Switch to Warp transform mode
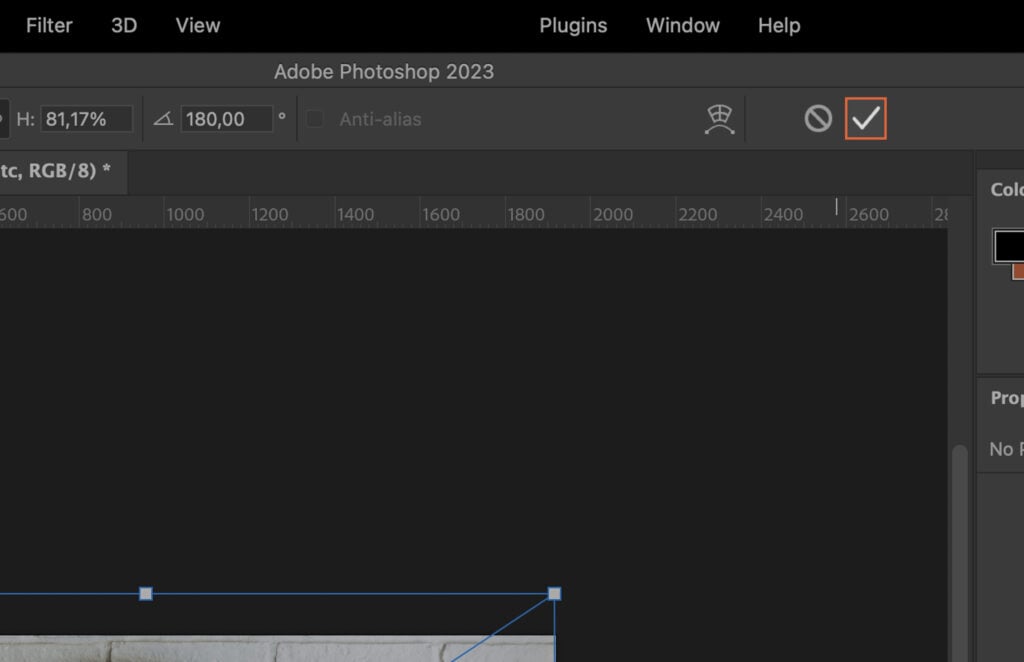The width and height of the screenshot is (1024, 662). pos(717,118)
